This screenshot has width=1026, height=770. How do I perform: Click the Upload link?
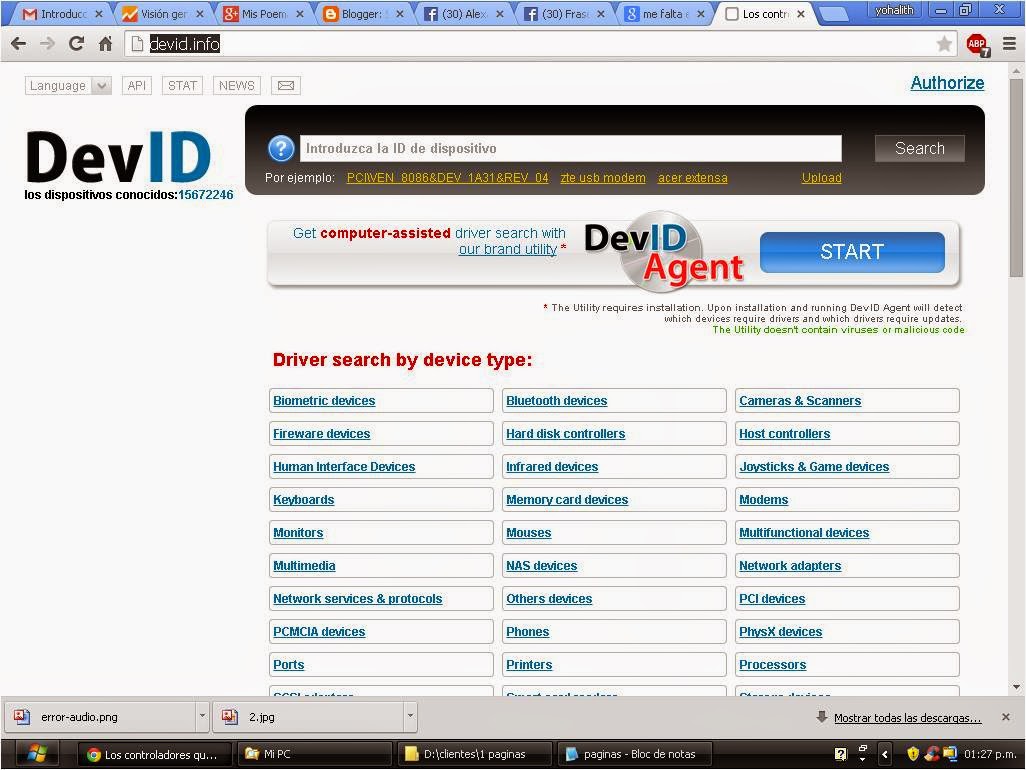(822, 178)
